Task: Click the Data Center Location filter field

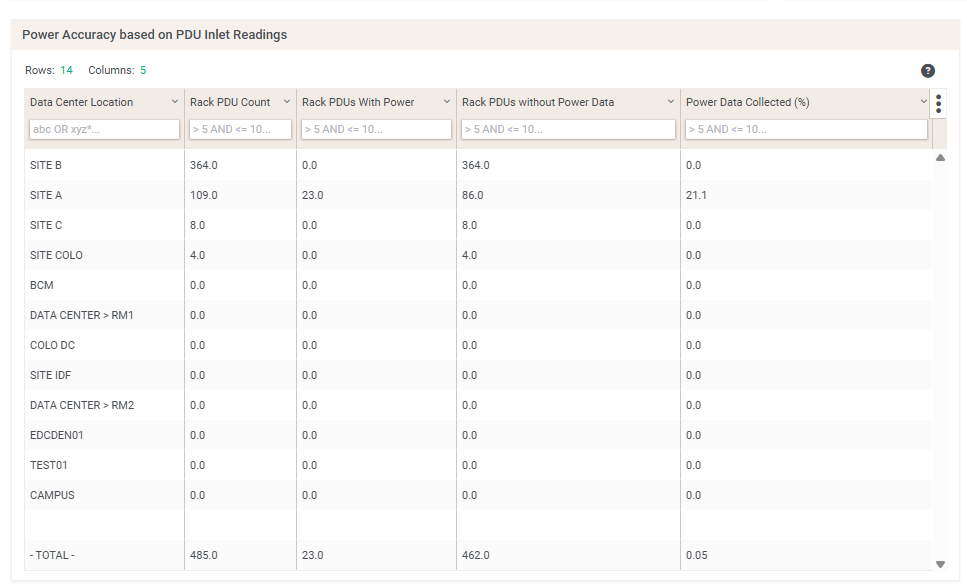Action: point(104,129)
